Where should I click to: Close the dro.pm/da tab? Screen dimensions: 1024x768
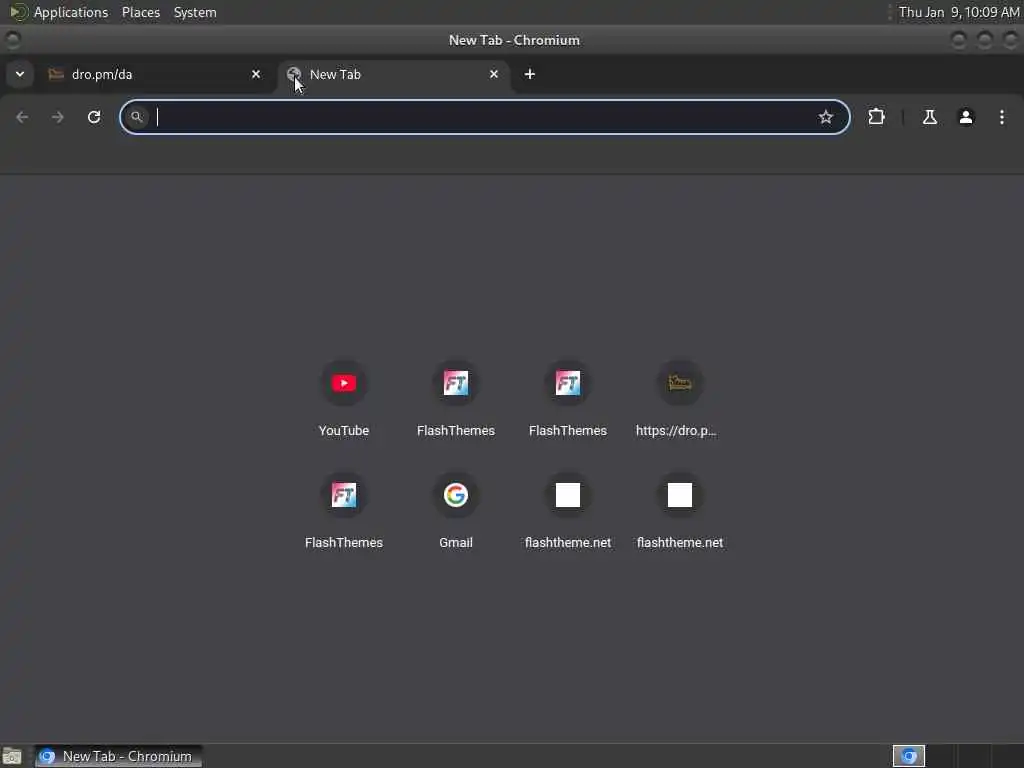coord(256,74)
